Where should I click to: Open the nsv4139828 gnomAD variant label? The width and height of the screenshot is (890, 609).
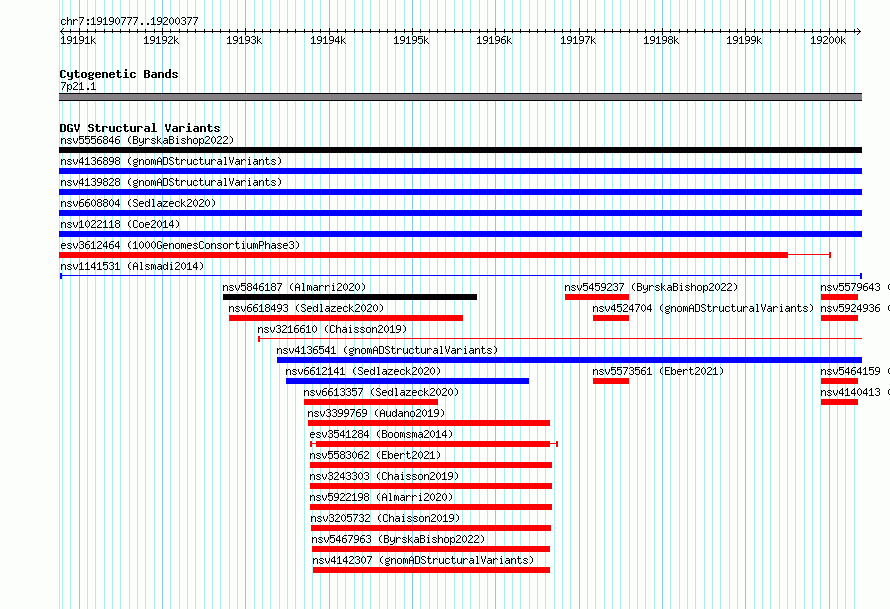[x=171, y=182]
